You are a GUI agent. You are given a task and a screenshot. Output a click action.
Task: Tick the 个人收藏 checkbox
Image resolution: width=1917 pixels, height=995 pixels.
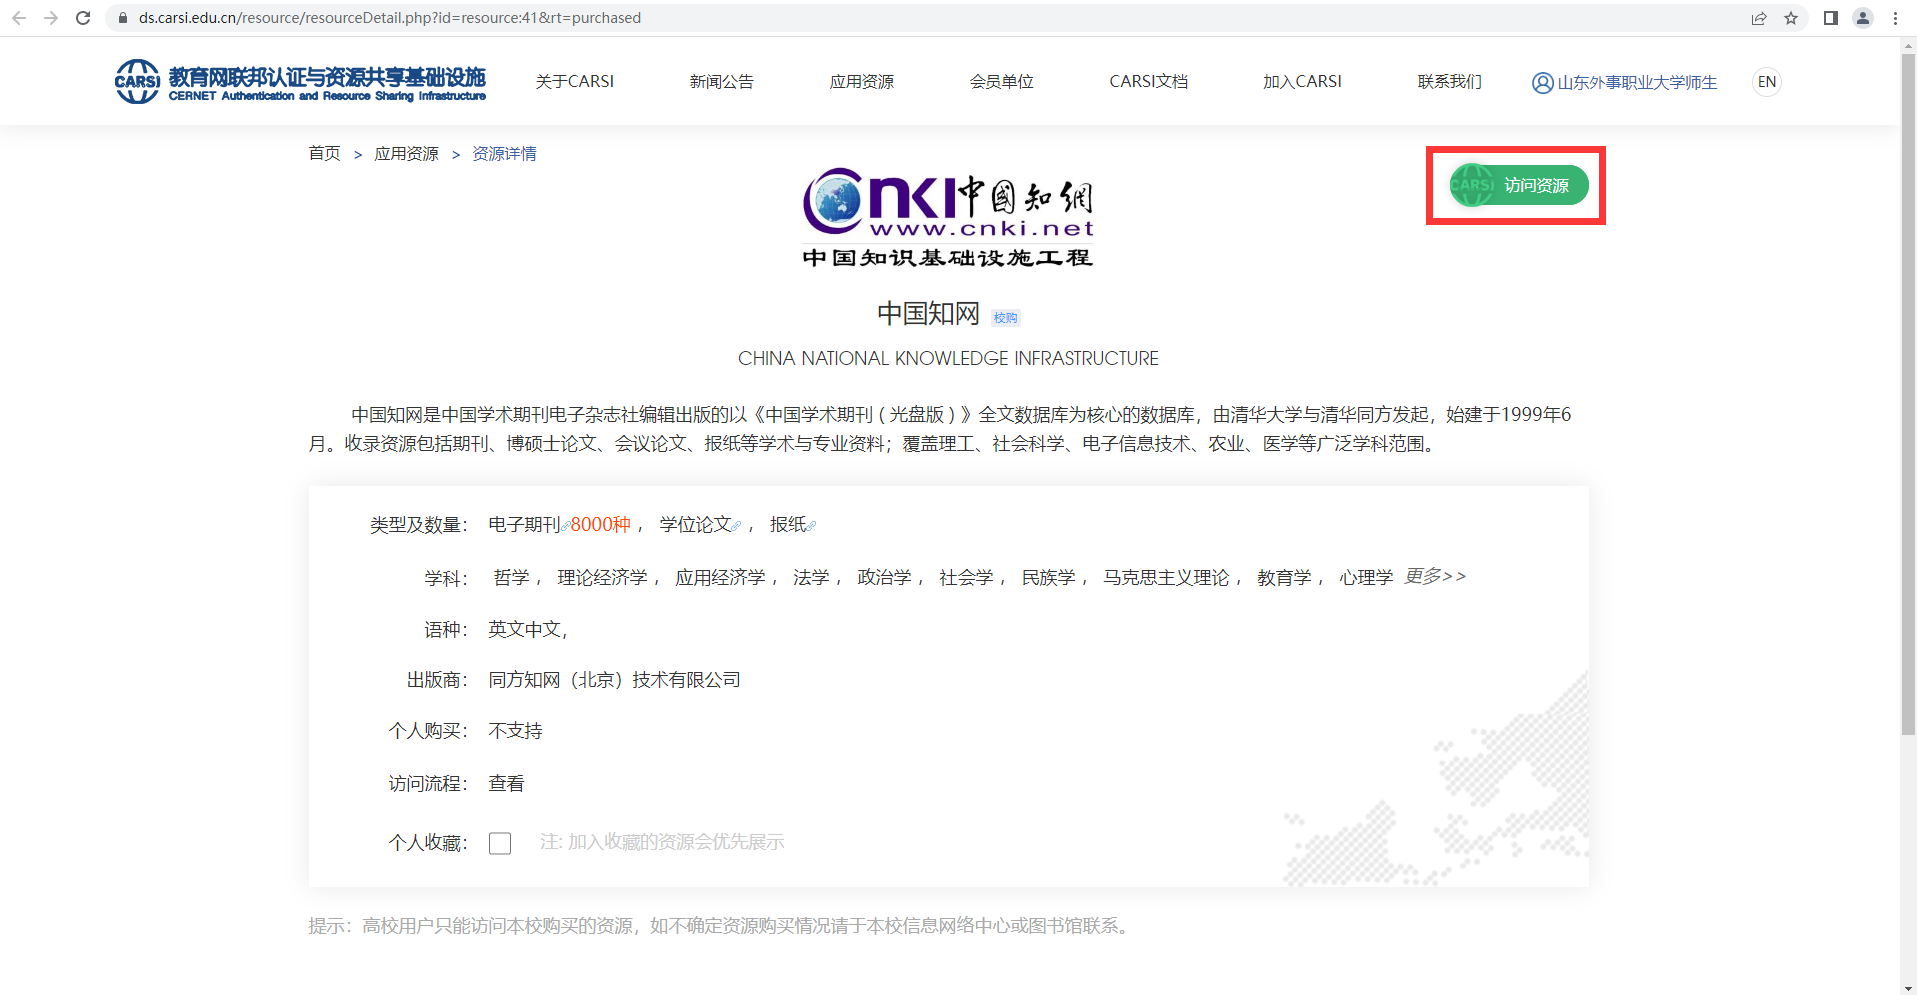500,843
